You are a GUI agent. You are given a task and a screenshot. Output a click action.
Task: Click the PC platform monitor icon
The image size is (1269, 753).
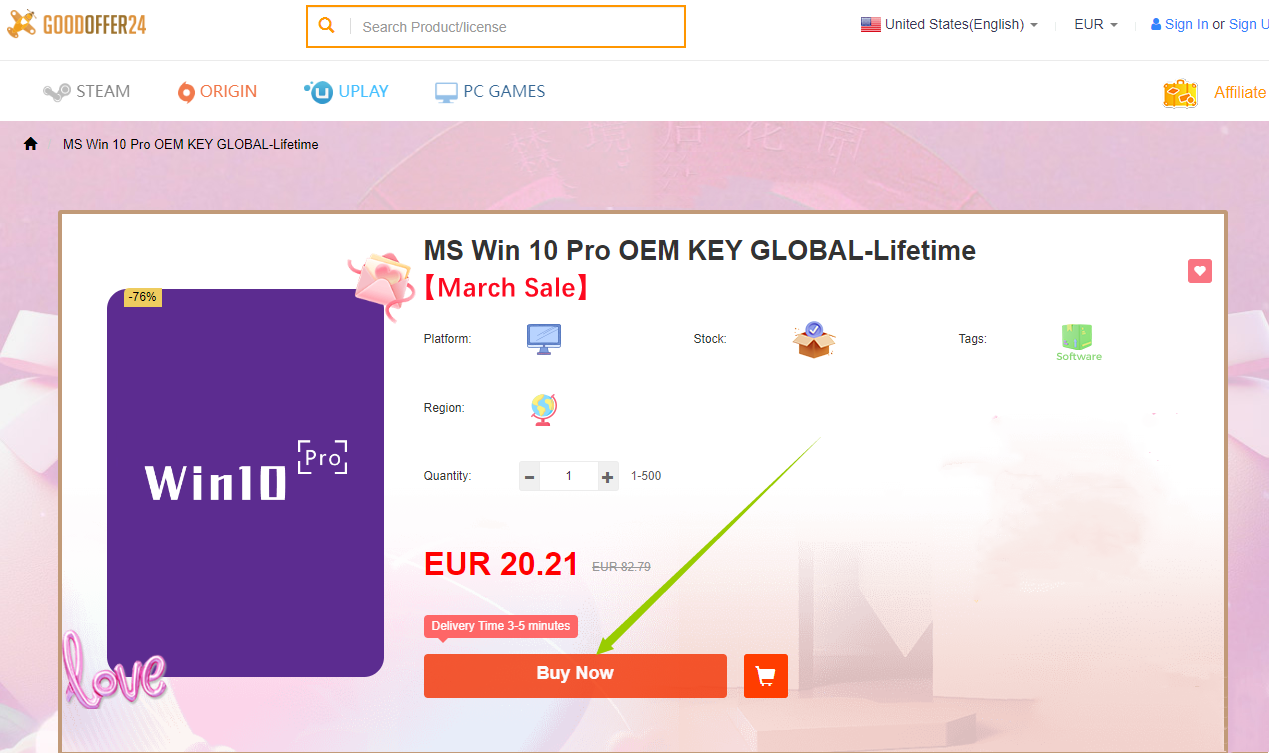pyautogui.click(x=544, y=339)
